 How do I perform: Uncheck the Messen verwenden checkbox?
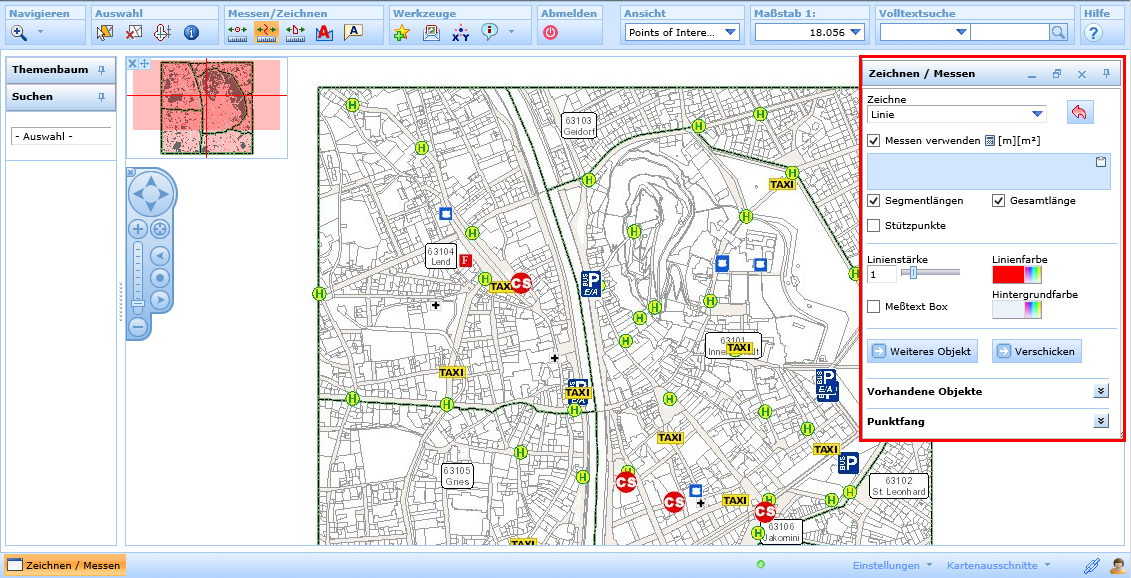[x=874, y=141]
